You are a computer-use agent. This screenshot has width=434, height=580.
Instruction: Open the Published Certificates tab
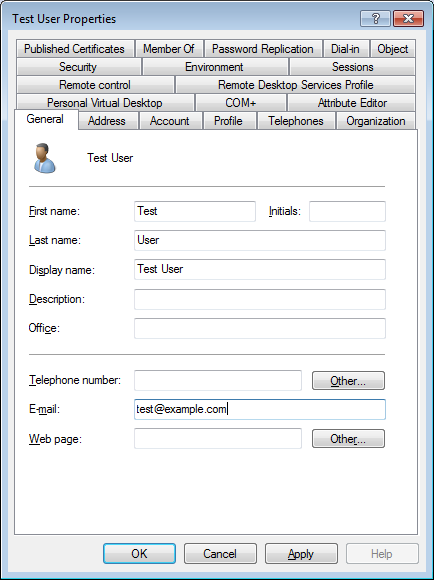[x=74, y=49]
